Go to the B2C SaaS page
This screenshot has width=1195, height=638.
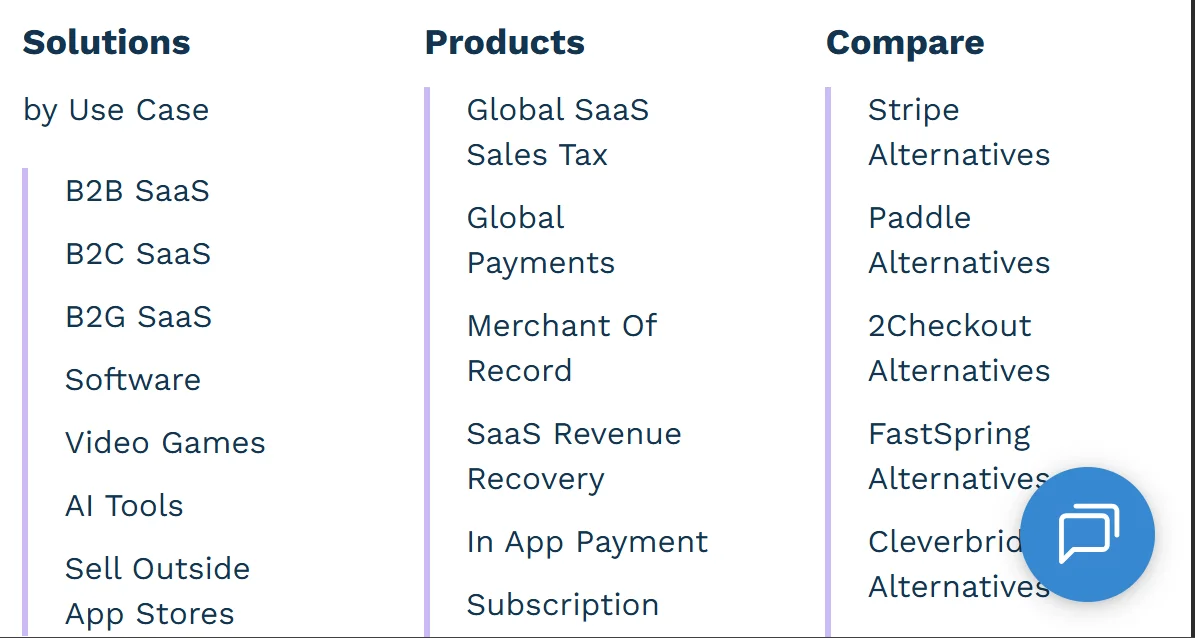tap(138, 254)
